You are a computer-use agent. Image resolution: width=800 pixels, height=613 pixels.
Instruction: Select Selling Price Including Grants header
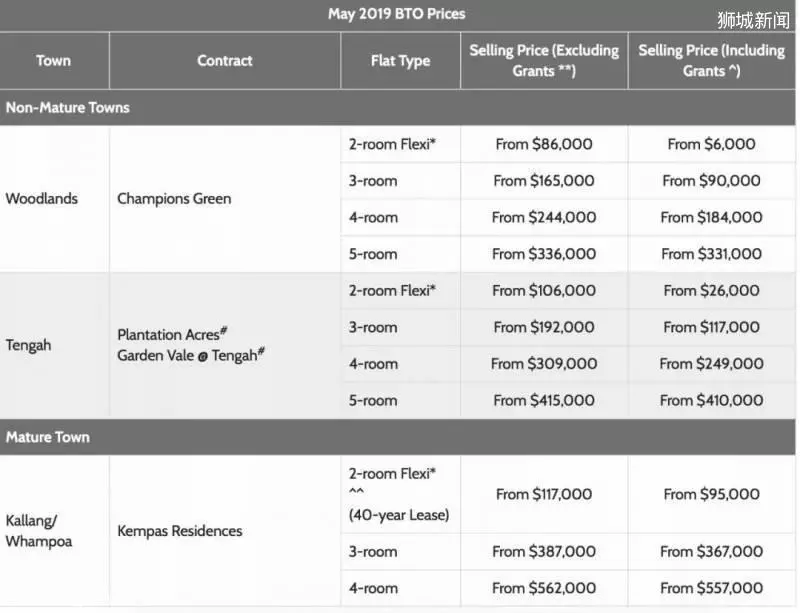(x=712, y=61)
